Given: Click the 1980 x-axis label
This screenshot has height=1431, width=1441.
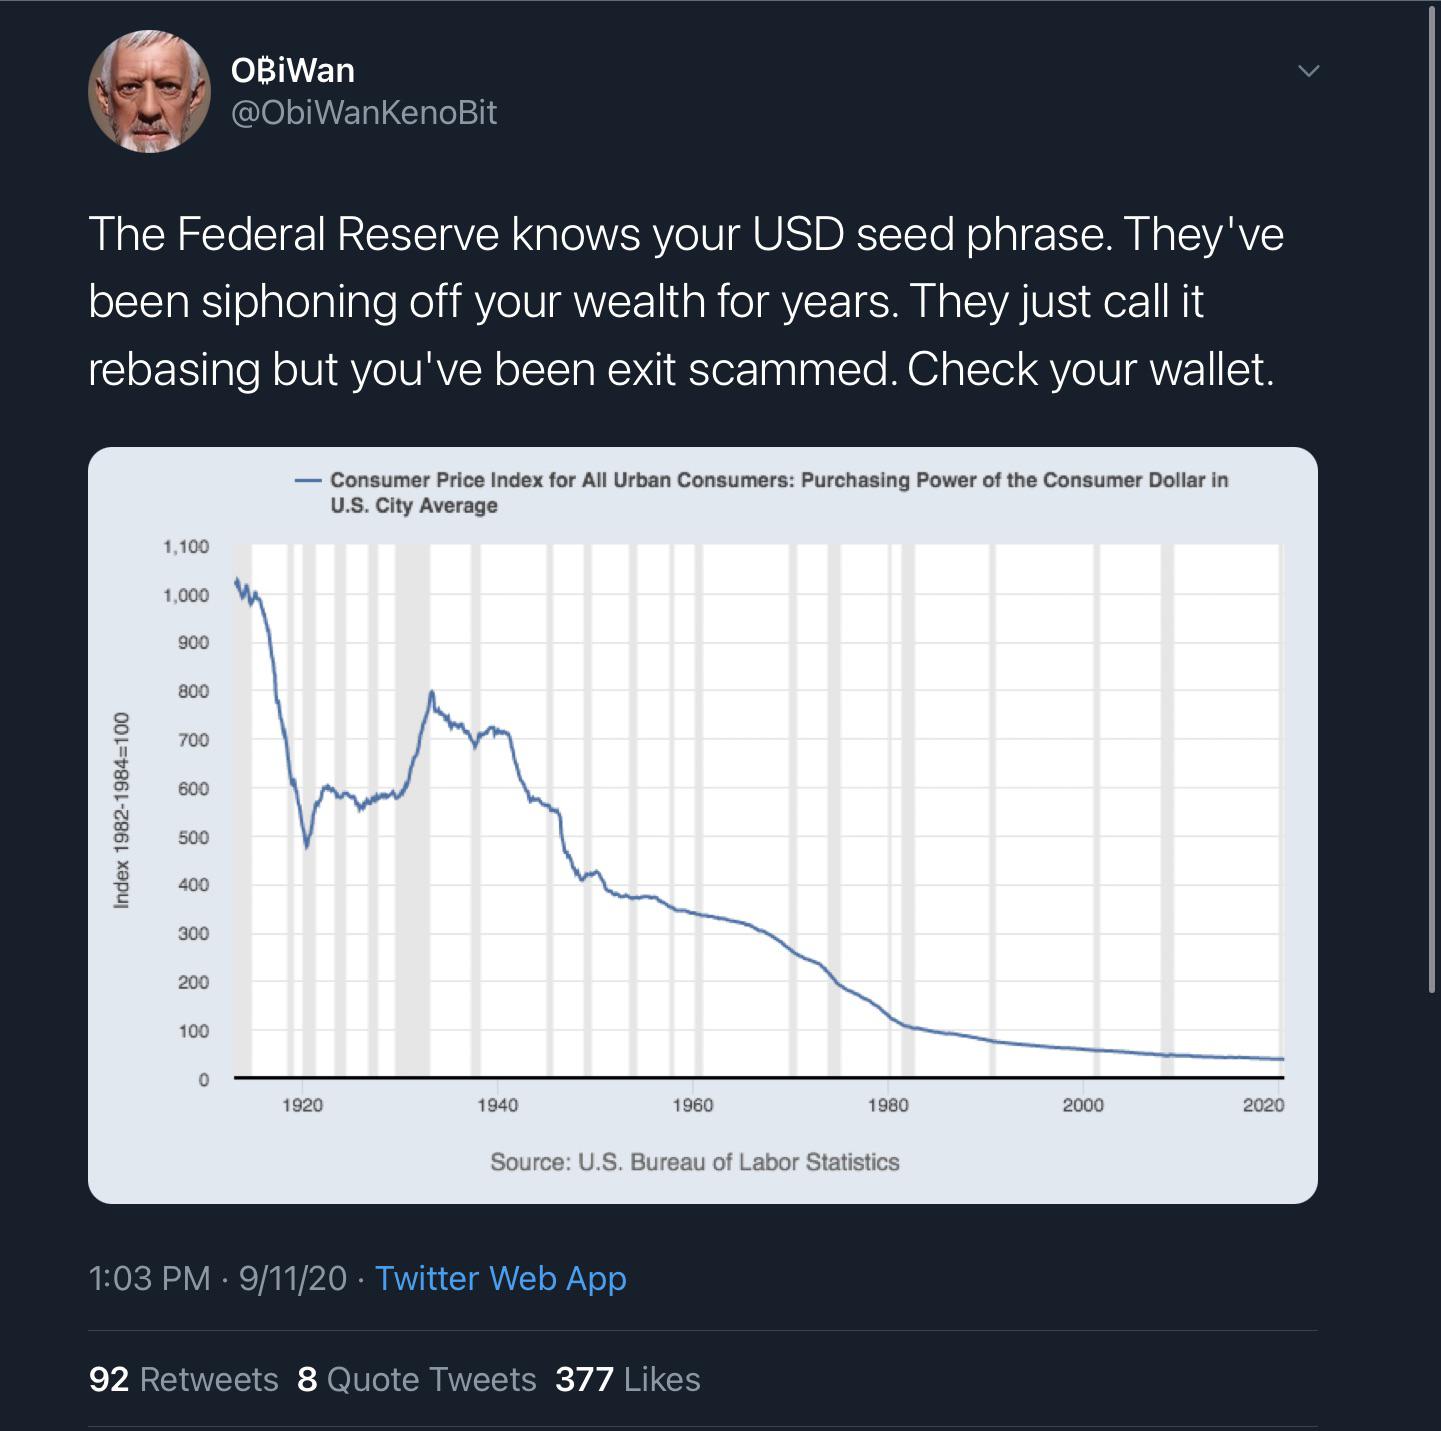Looking at the screenshot, I should (x=888, y=1105).
